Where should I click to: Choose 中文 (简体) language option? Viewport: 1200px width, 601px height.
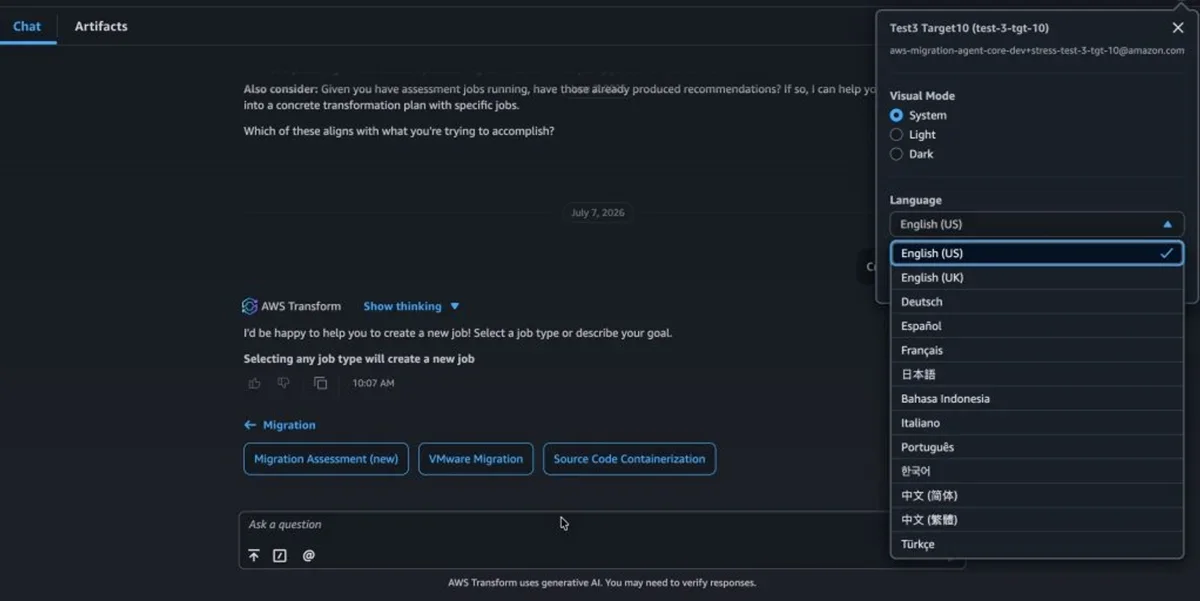[x=1037, y=496]
